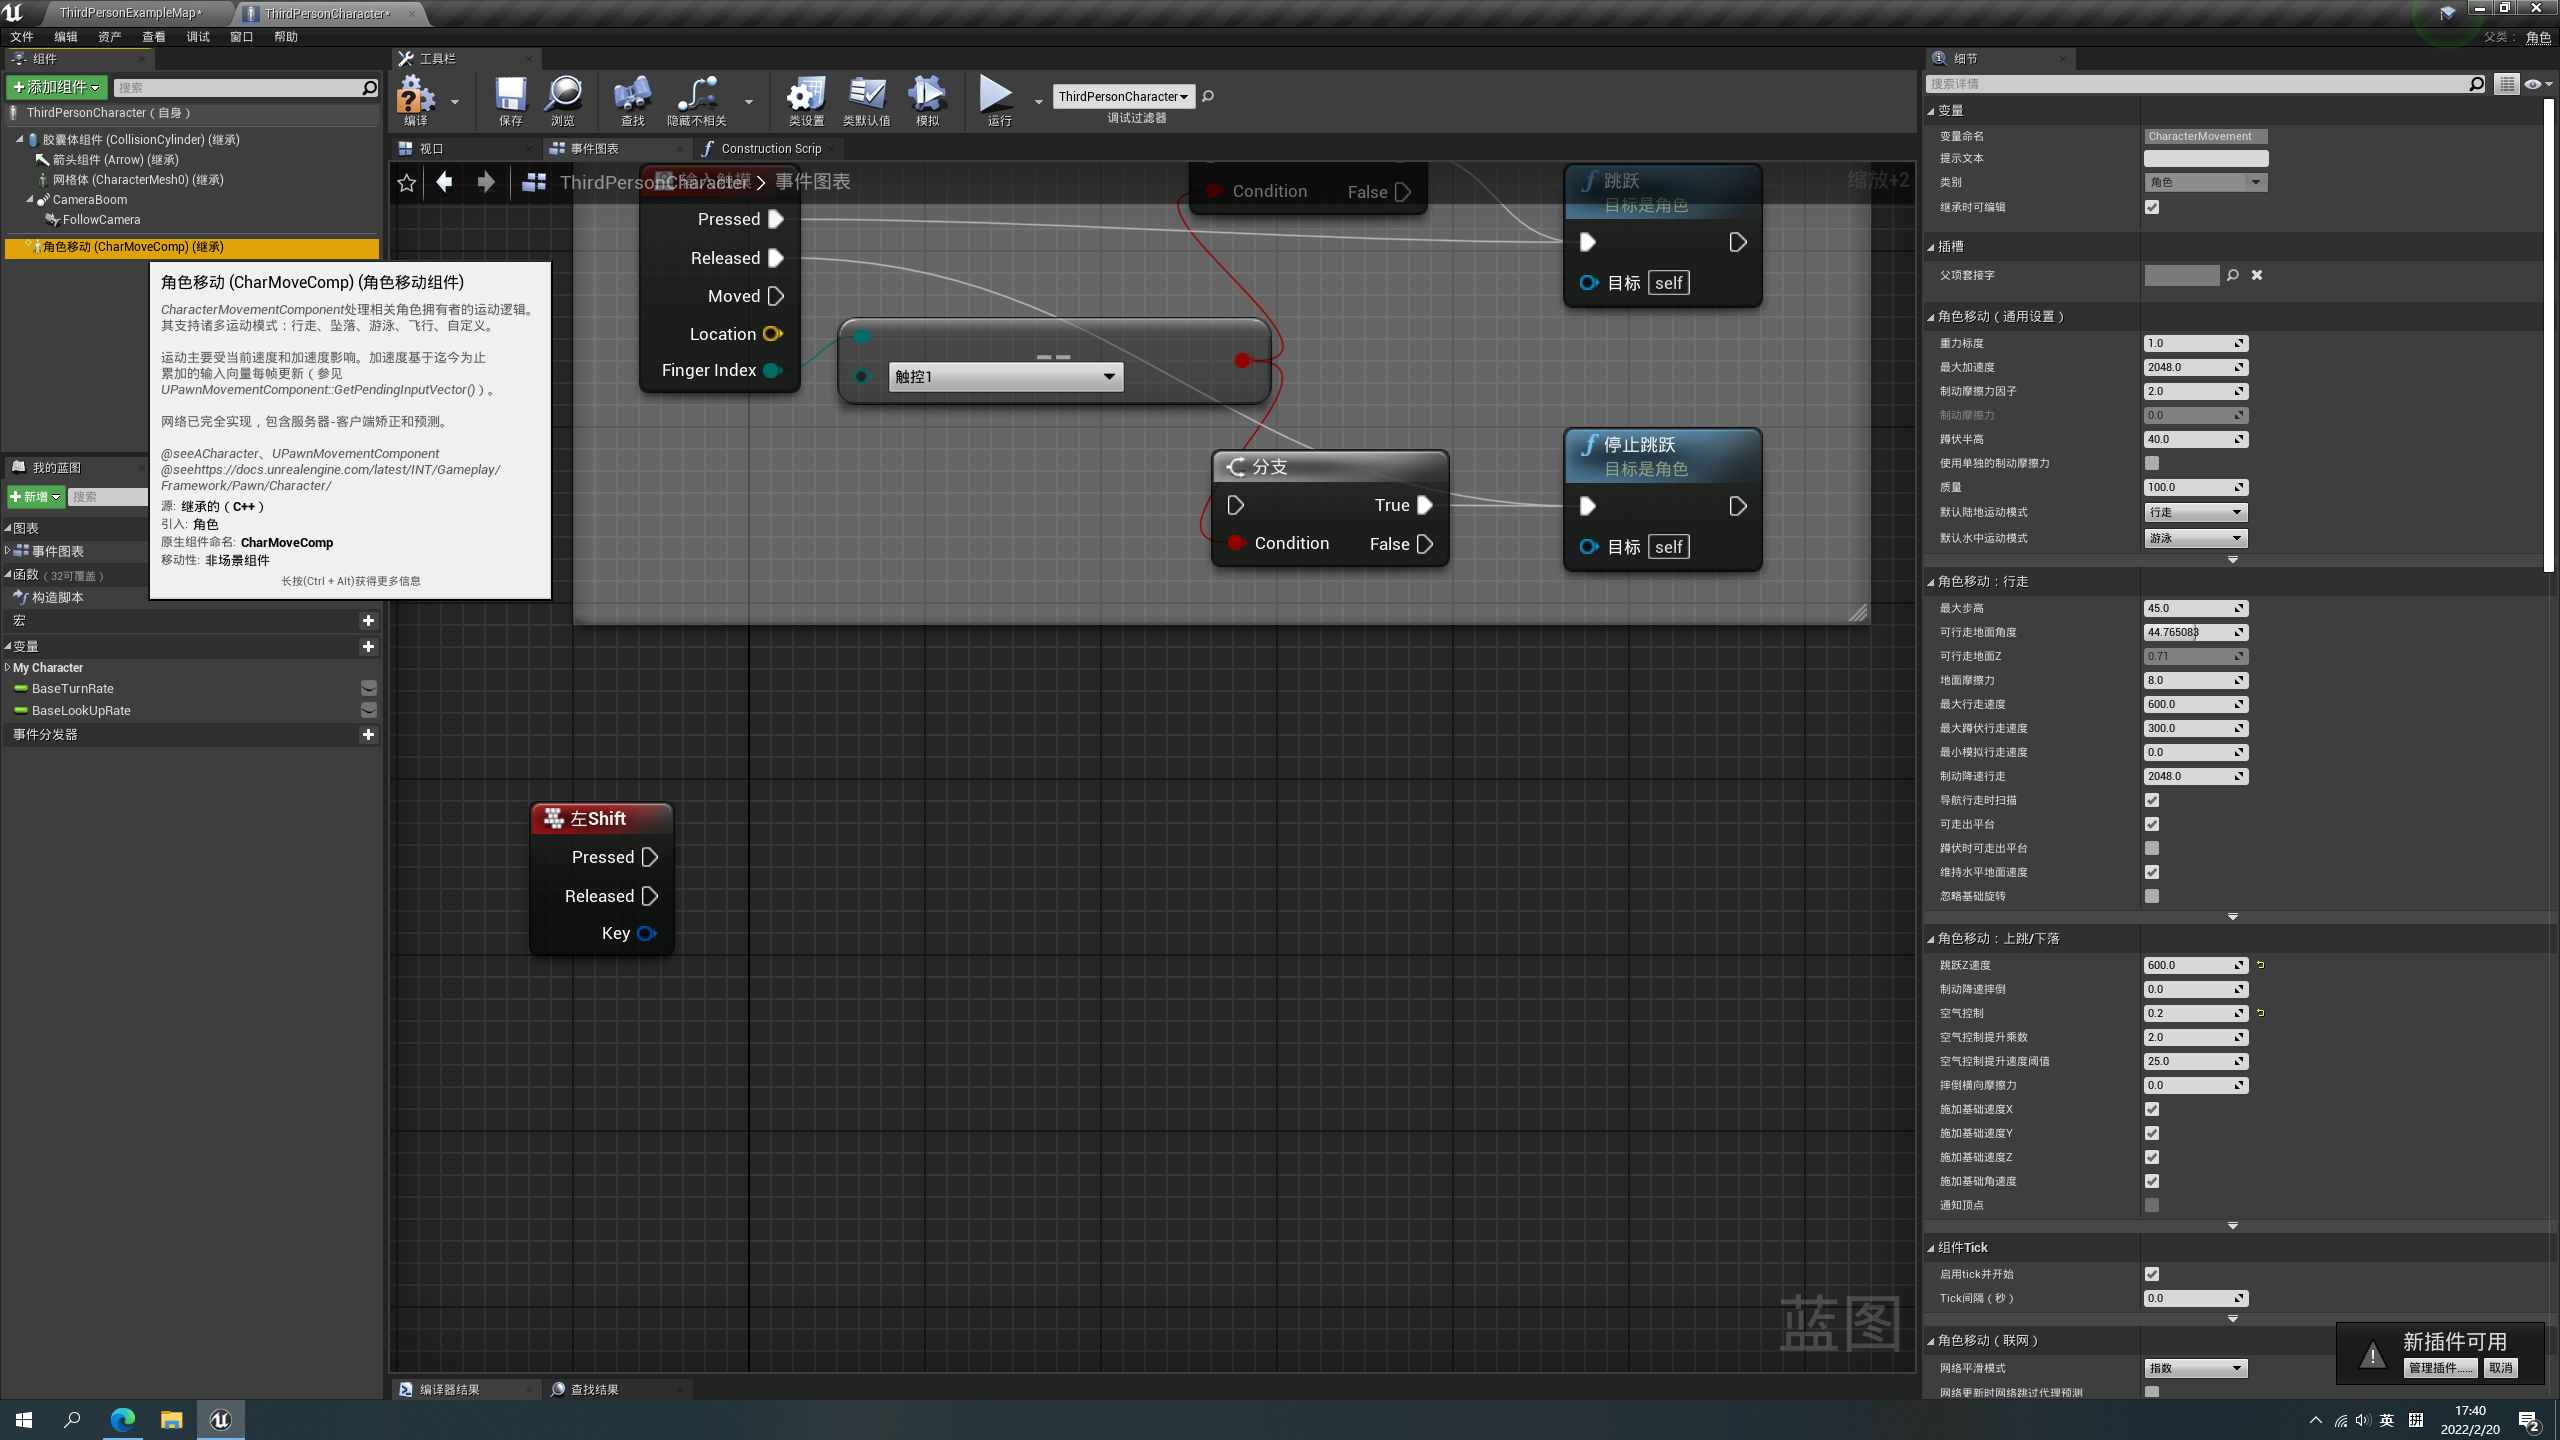Toggle Sweep While Nav Walking (导航行走时扫描) checkbox
2560x1440 pixels.
point(2152,800)
